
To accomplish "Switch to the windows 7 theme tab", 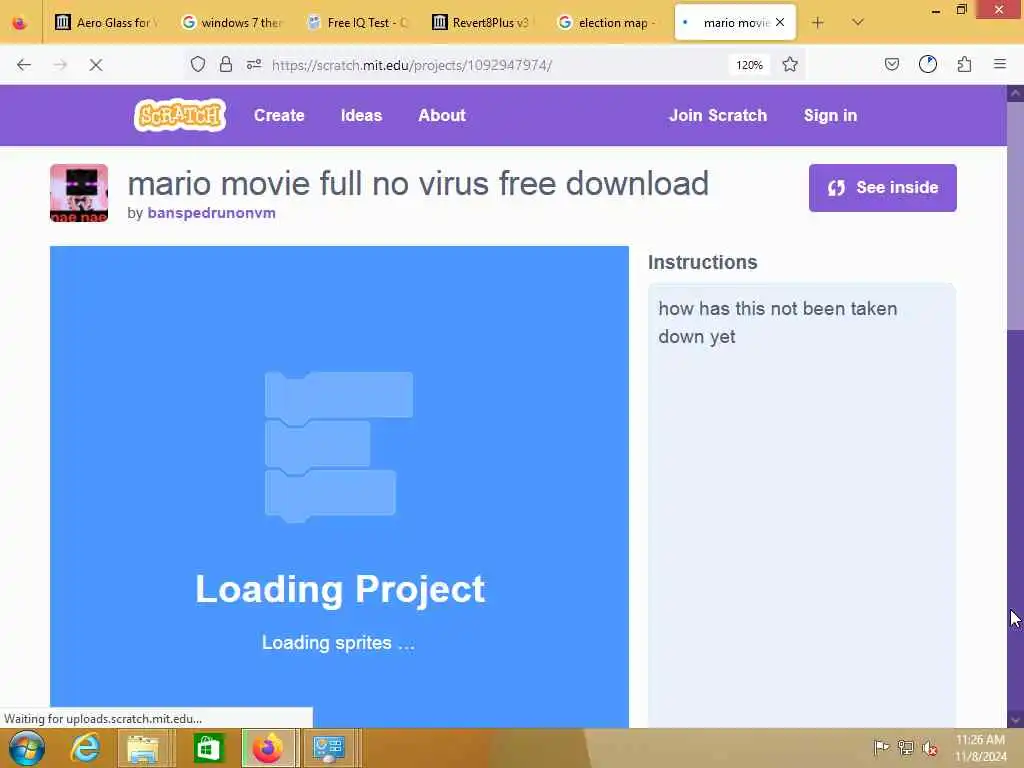I will click(232, 23).
